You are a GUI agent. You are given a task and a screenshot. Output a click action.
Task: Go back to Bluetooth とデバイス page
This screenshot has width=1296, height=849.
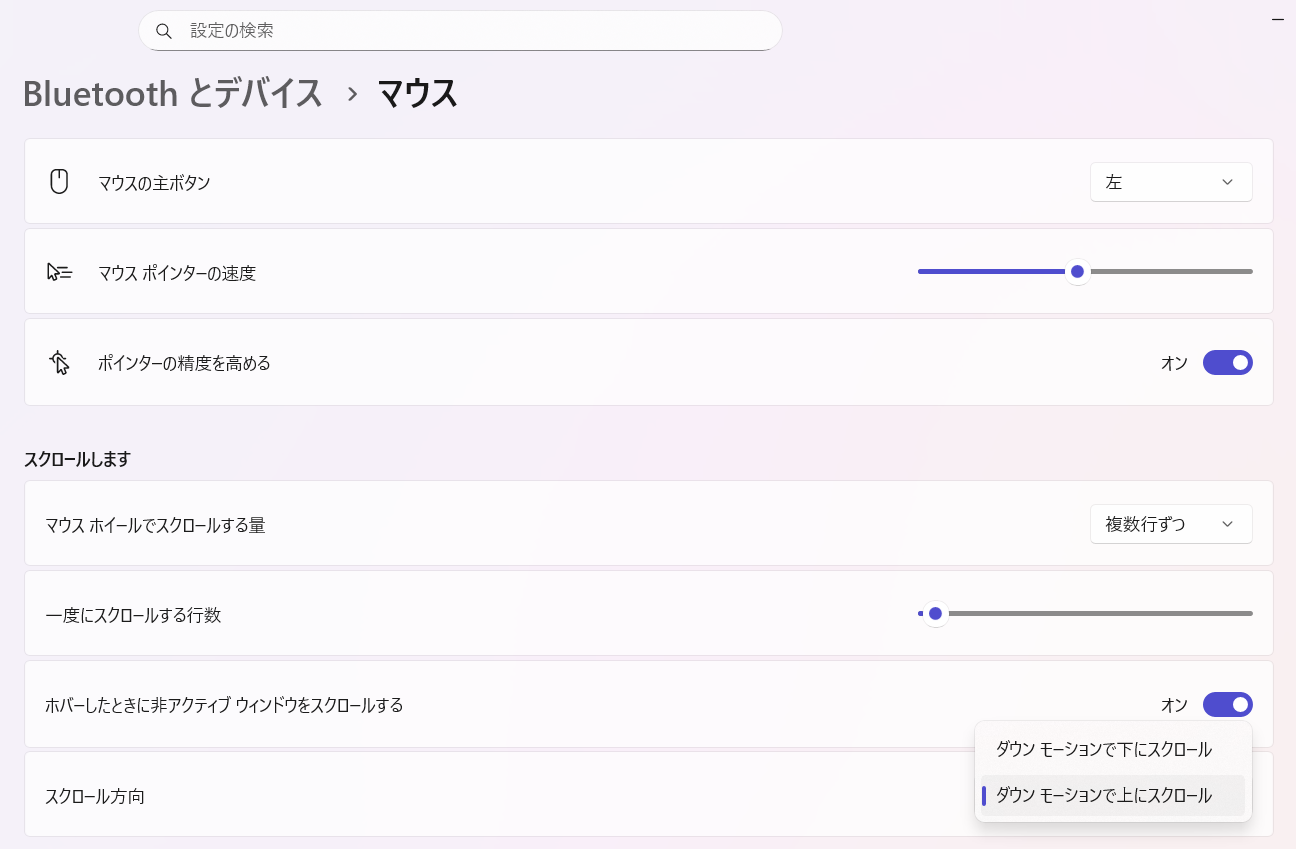pyautogui.click(x=172, y=94)
